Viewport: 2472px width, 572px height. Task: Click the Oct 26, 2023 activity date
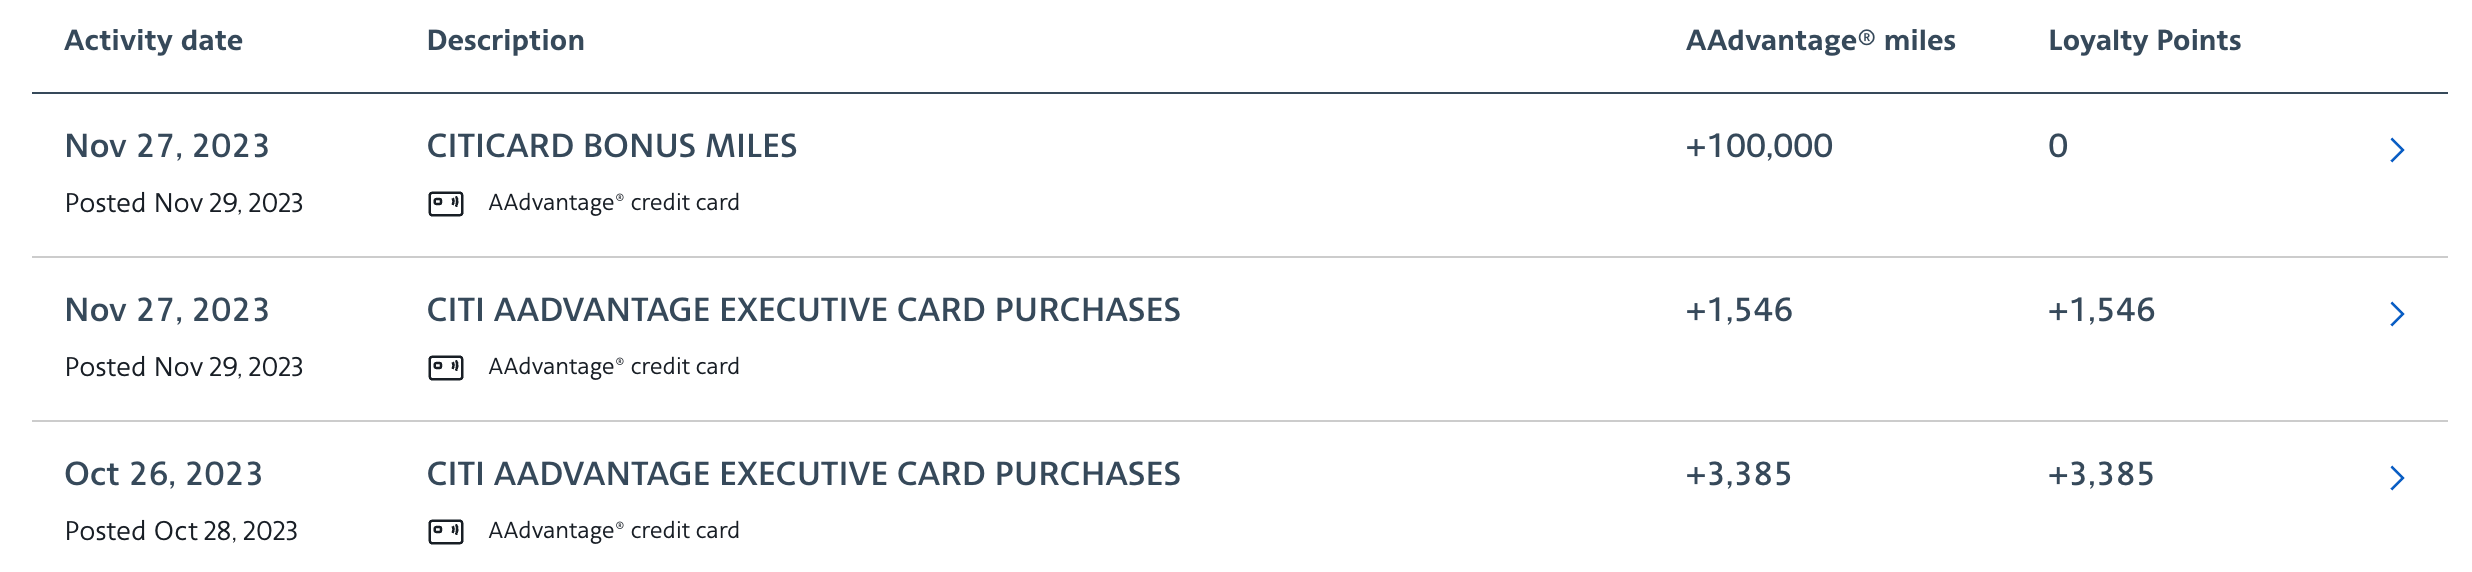pyautogui.click(x=164, y=474)
